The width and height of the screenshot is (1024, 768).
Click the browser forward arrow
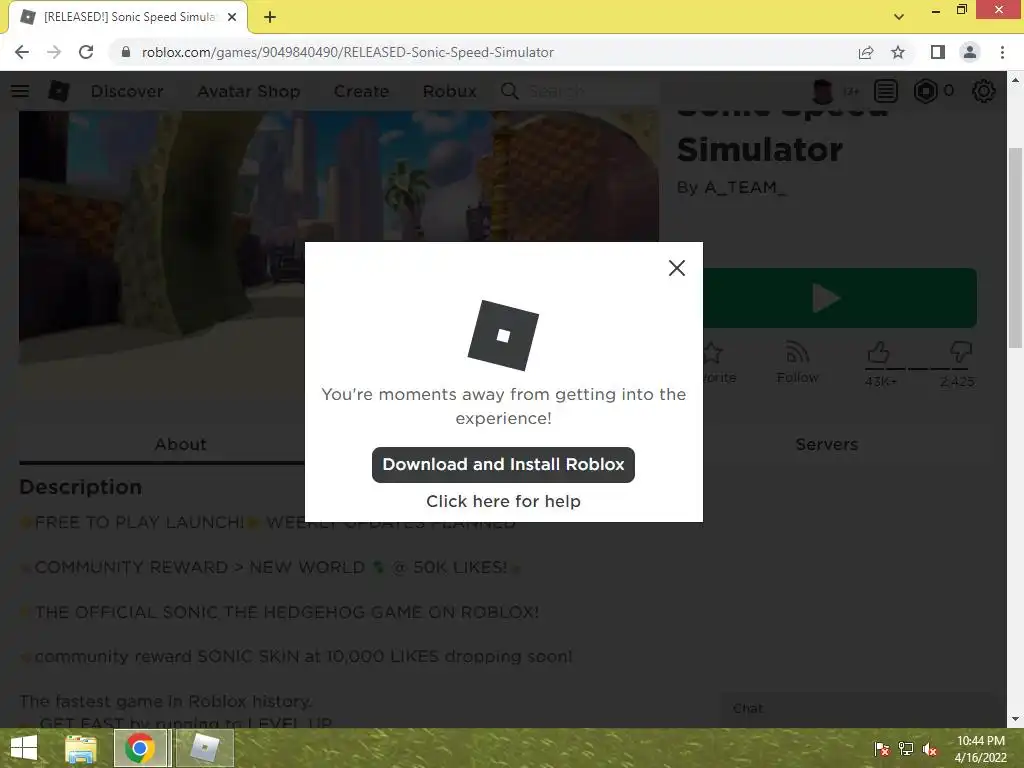pyautogui.click(x=54, y=52)
